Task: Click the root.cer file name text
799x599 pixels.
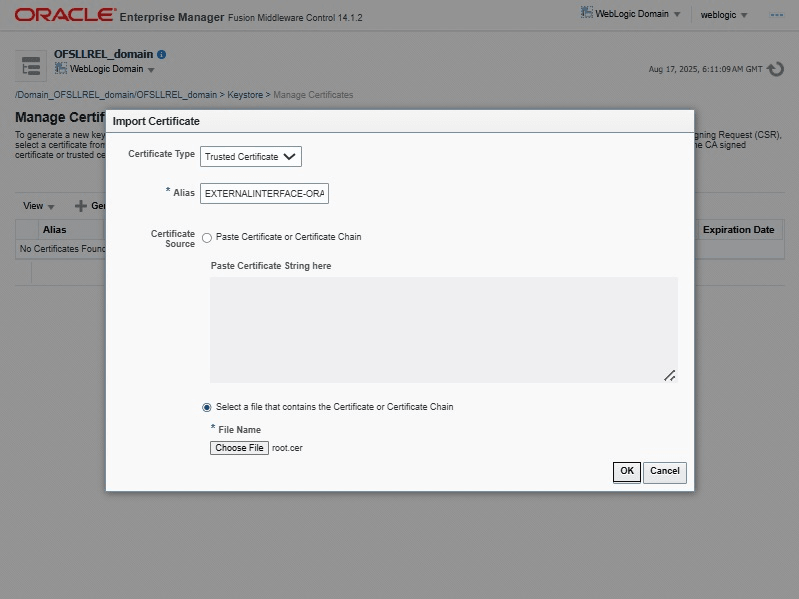Action: (x=287, y=448)
